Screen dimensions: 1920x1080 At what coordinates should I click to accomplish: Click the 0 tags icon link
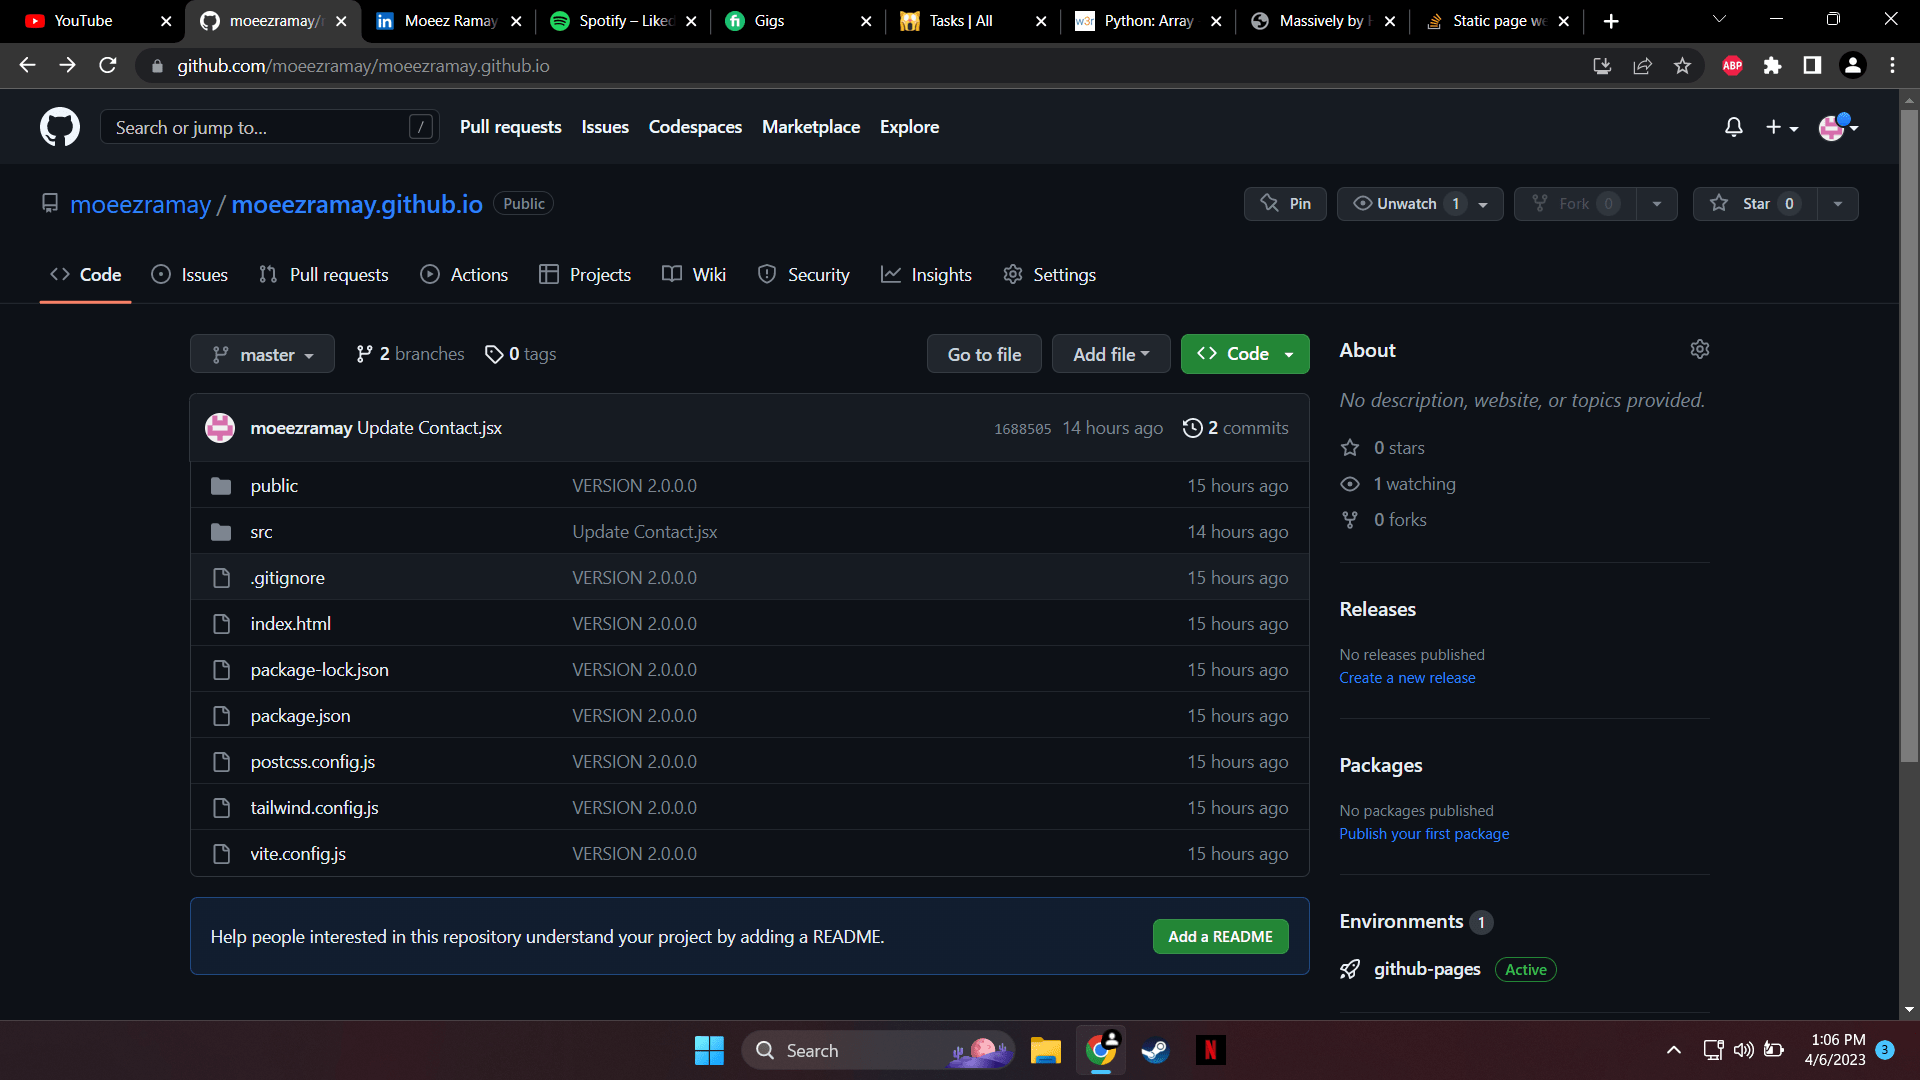[x=493, y=354]
